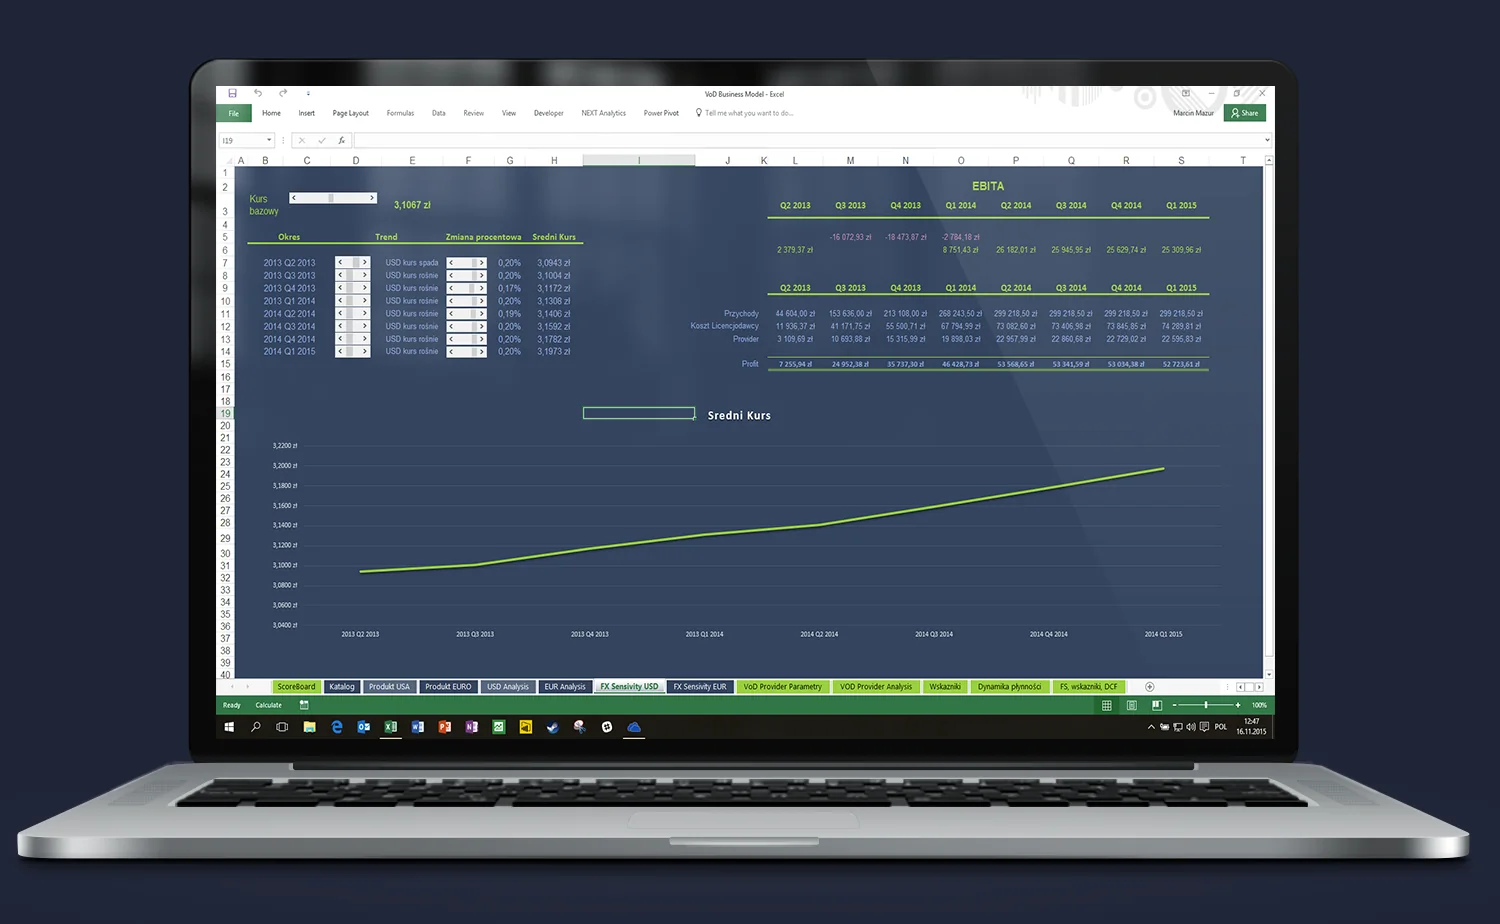This screenshot has height=924, width=1500.
Task: Click the Kurs bazowy scrollbar
Action: click(333, 198)
